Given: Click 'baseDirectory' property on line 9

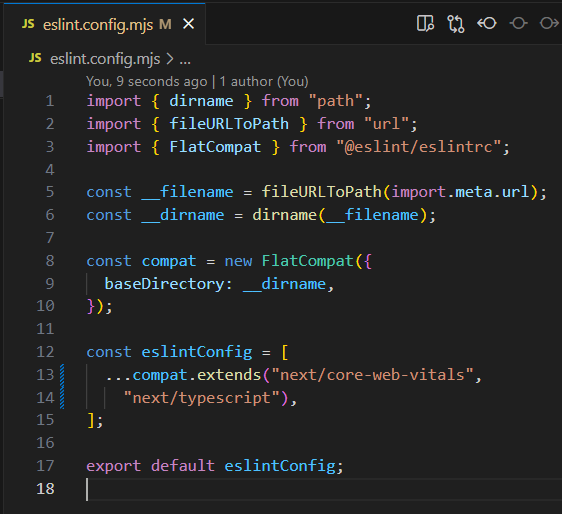Looking at the screenshot, I should point(165,284).
